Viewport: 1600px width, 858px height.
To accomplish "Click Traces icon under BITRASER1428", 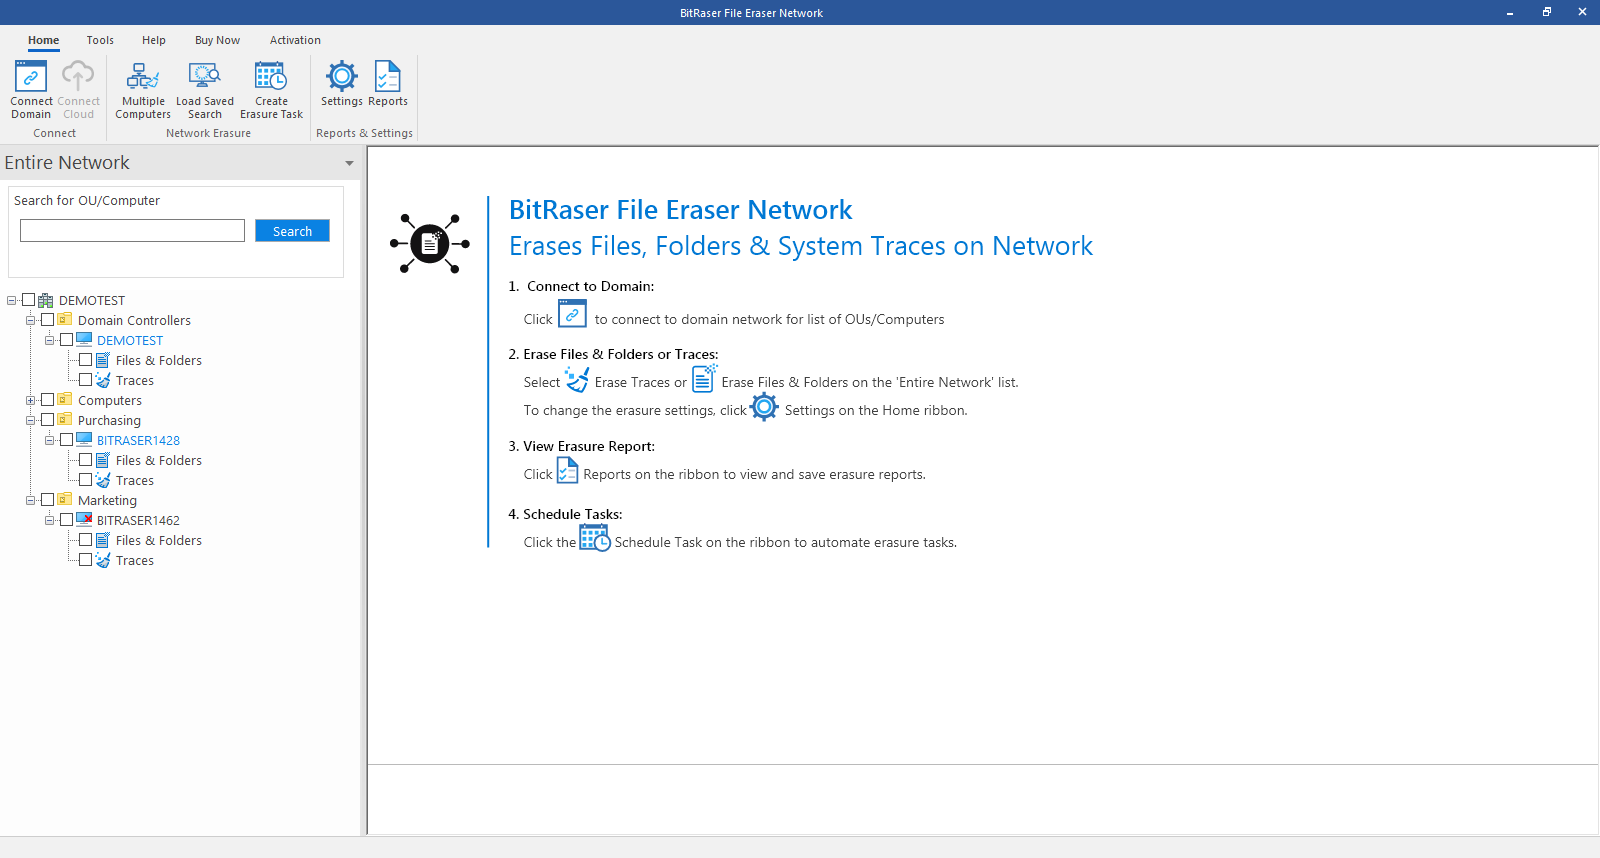I will [103, 480].
